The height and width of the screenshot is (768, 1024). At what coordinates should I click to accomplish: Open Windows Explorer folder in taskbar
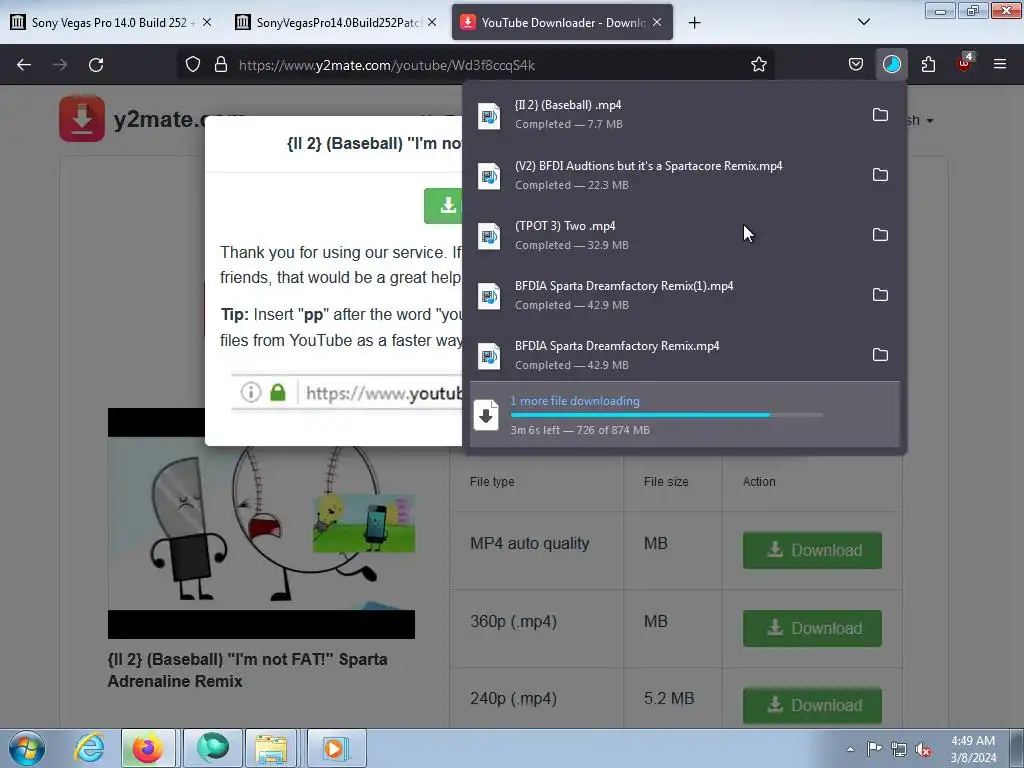coord(272,748)
